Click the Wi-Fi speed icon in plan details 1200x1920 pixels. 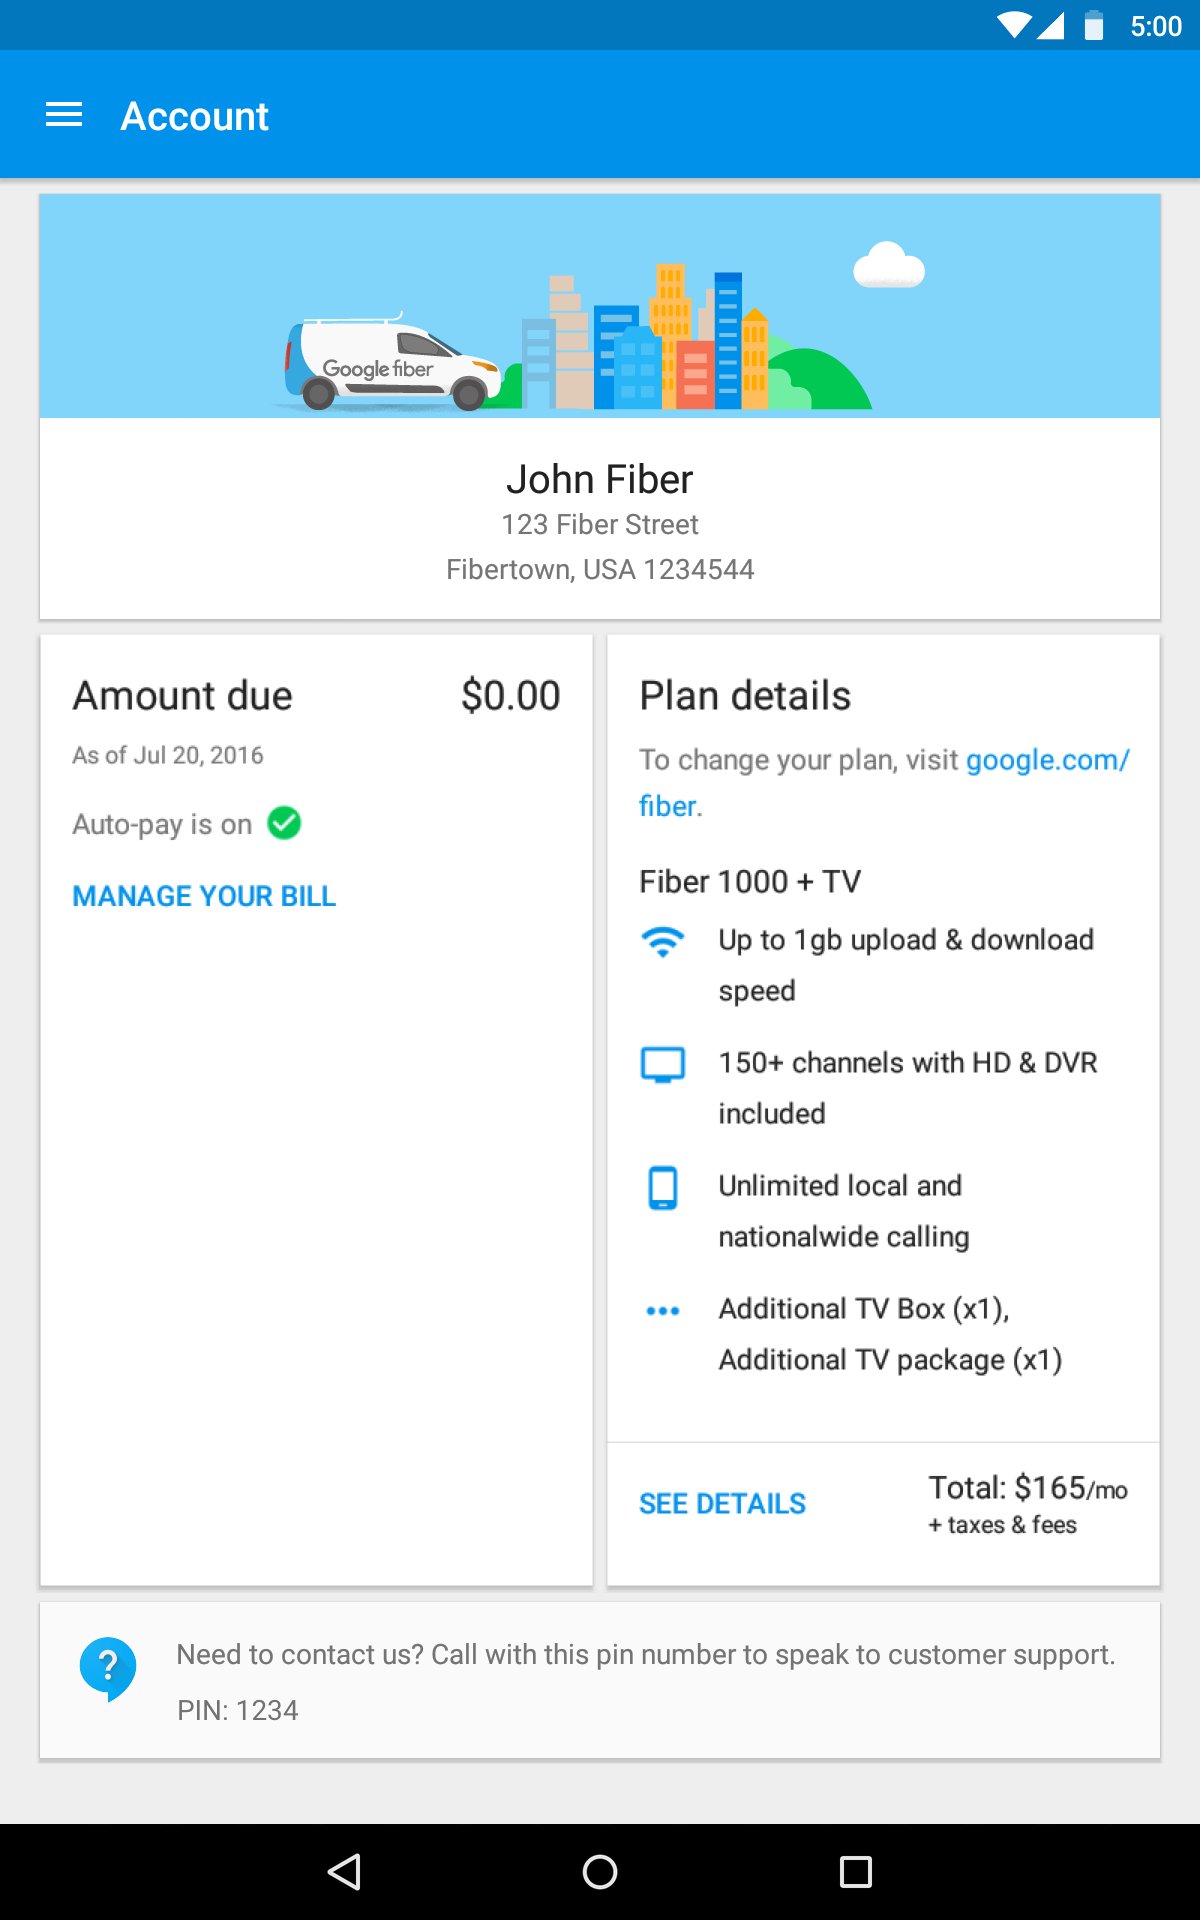point(662,941)
